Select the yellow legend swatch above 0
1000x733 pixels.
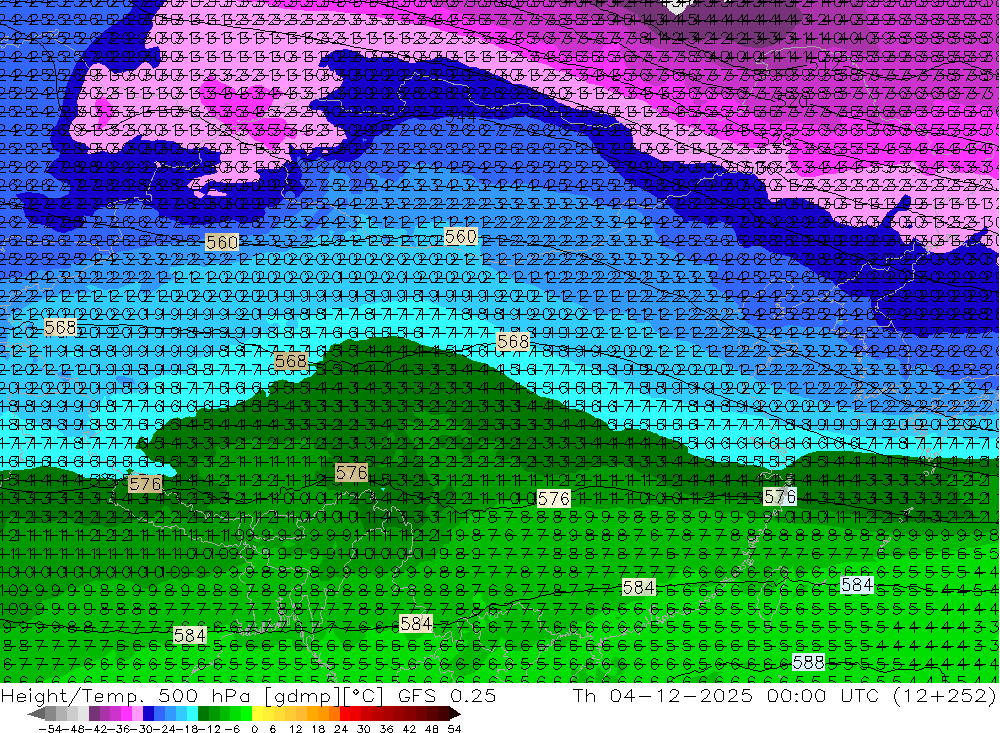click(x=258, y=714)
